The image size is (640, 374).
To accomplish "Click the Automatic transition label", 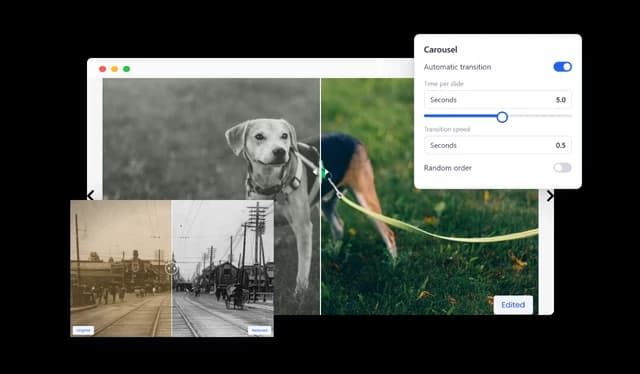I will 457,67.
